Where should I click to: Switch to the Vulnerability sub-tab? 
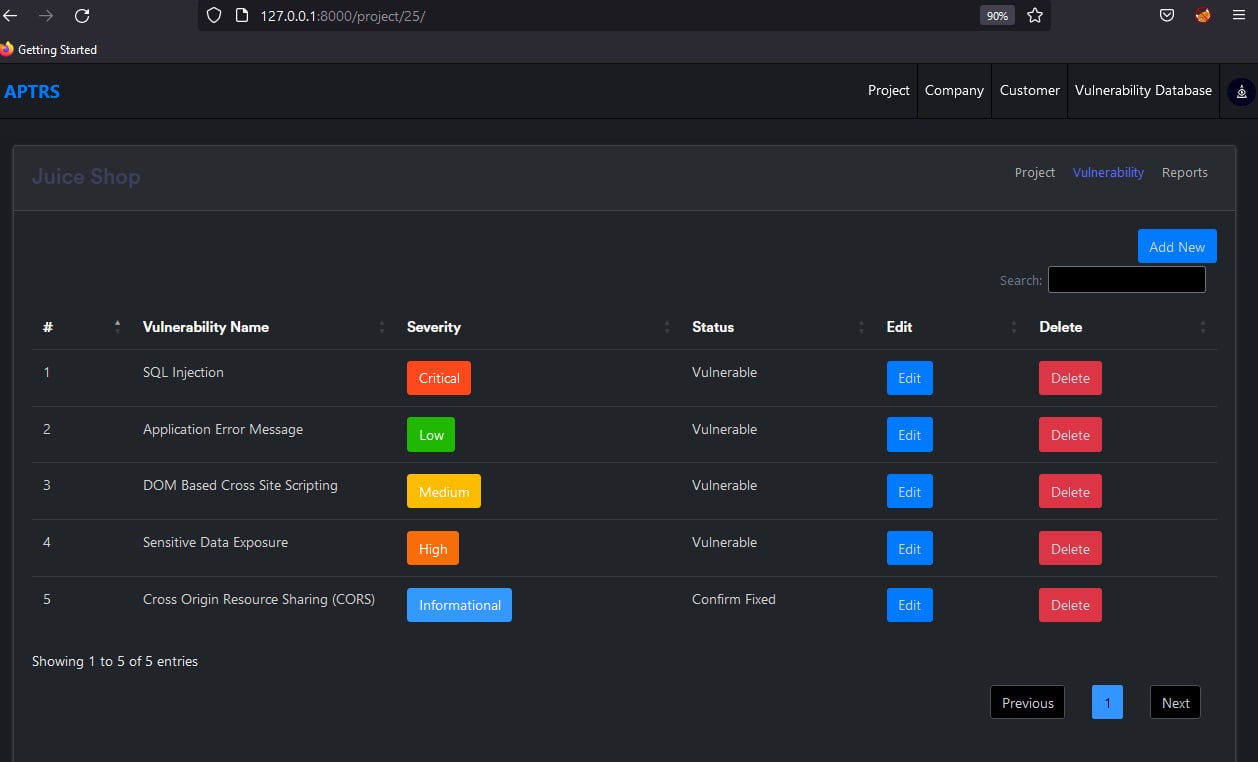tap(1108, 172)
